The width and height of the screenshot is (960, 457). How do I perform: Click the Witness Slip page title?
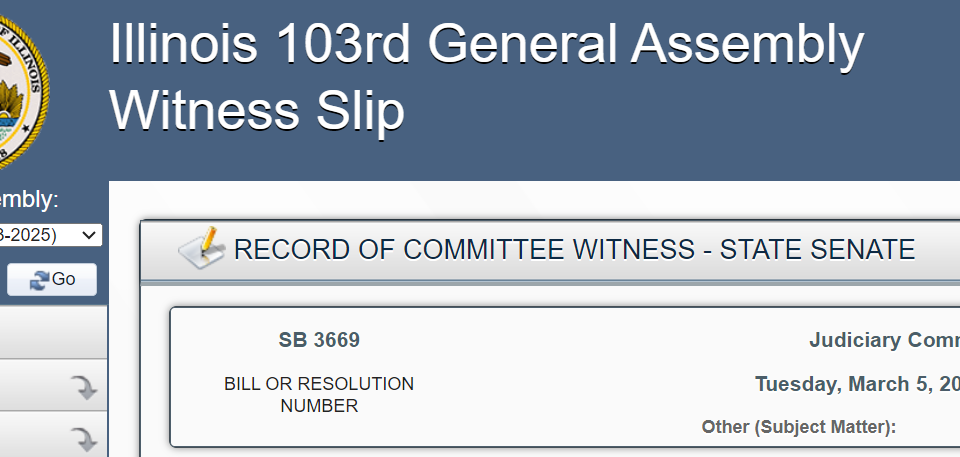(257, 110)
